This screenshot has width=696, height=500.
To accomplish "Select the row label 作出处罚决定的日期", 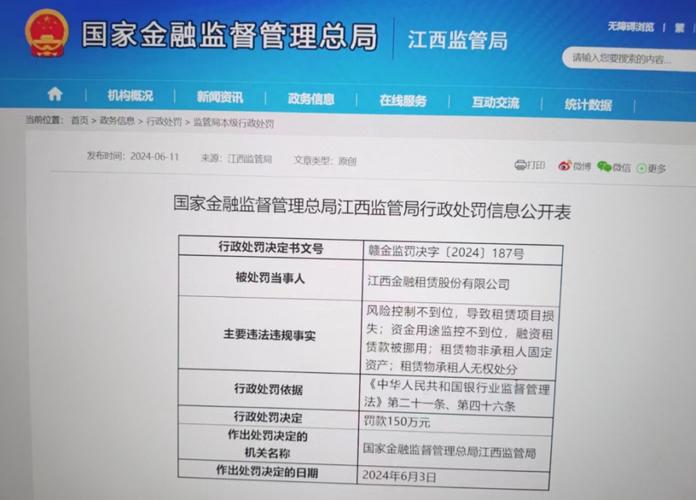I will [267, 472].
